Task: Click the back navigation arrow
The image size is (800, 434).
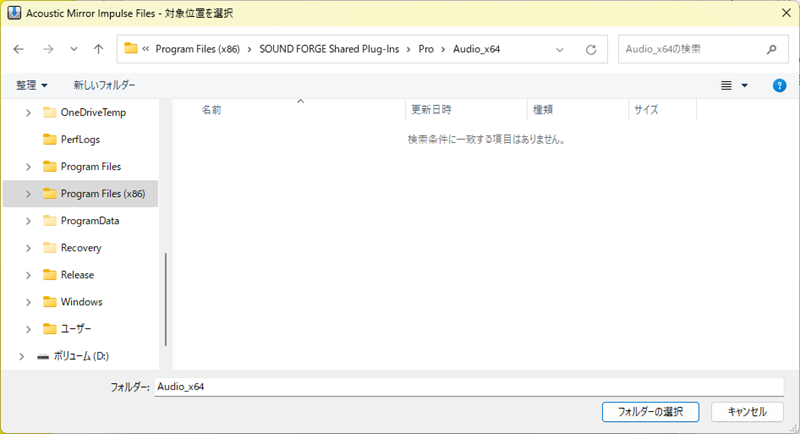Action: point(19,49)
